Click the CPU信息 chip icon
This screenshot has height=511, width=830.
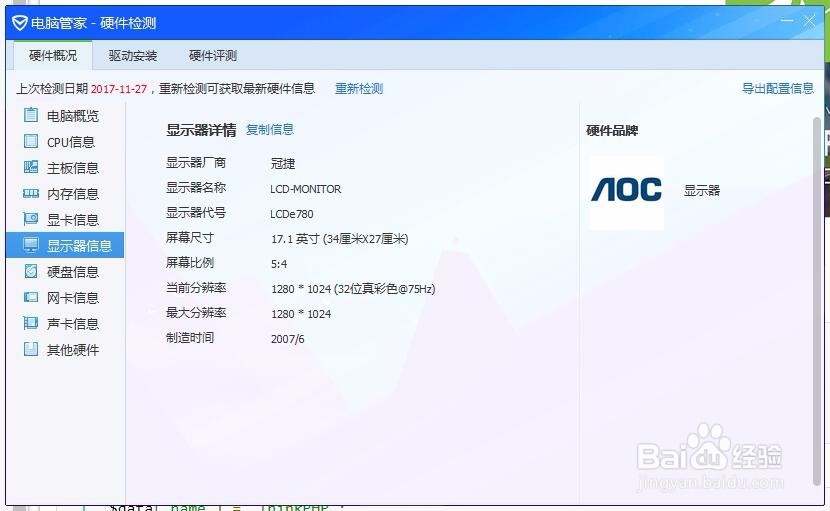tap(31, 141)
